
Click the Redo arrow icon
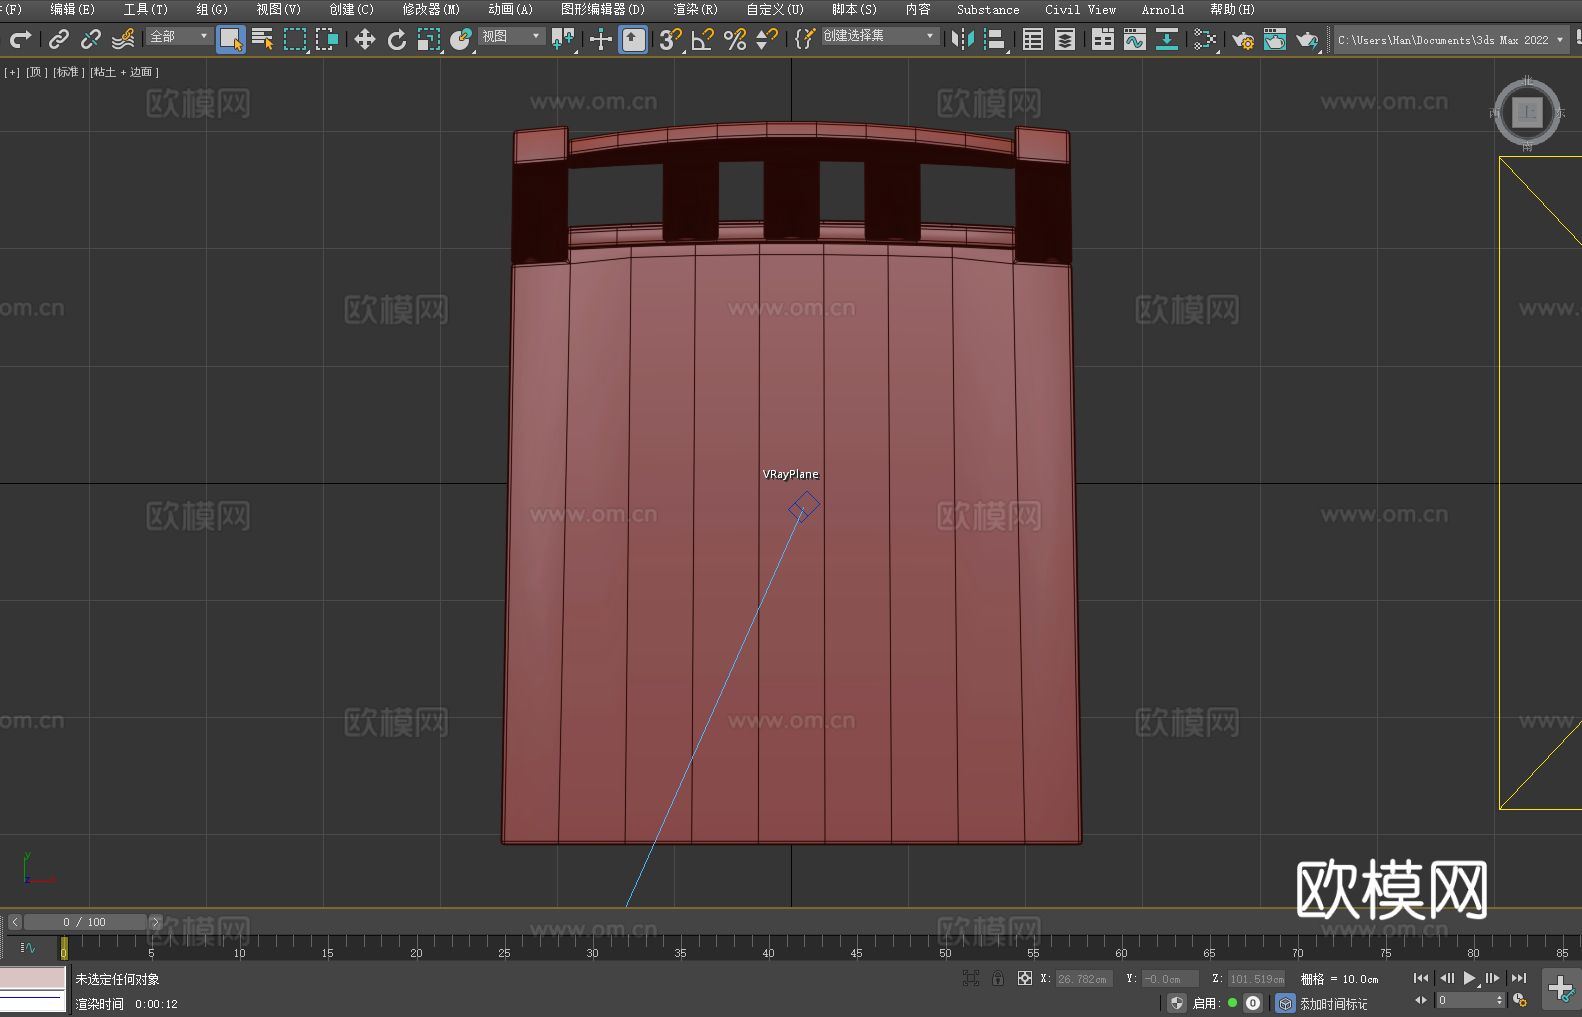pos(21,40)
